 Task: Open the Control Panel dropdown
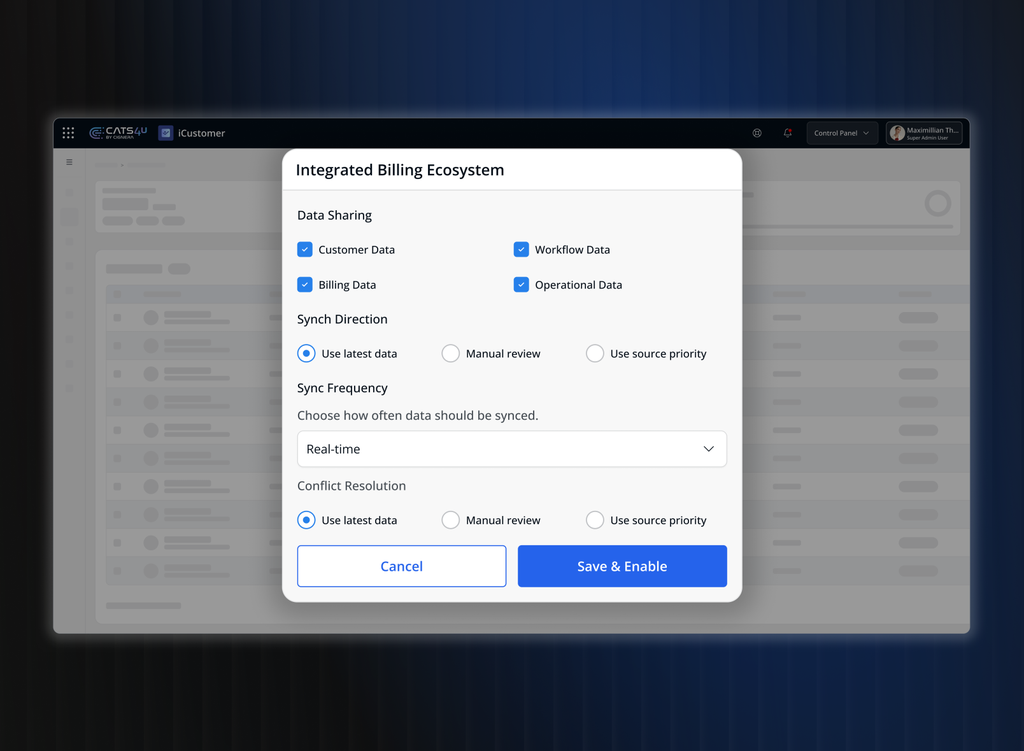(842, 133)
